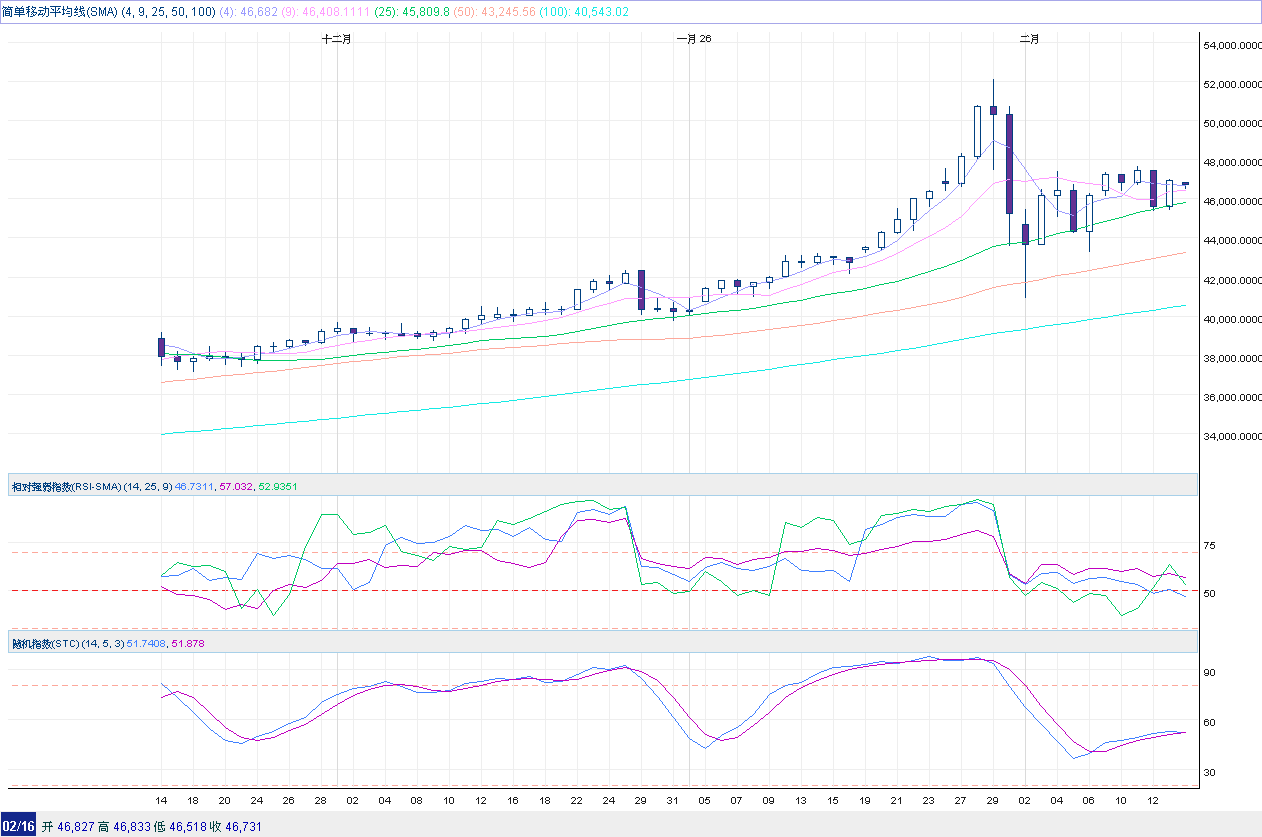1262x837 pixels.
Task: Click the 二月 month marker
Action: pyautogui.click(x=1028, y=39)
